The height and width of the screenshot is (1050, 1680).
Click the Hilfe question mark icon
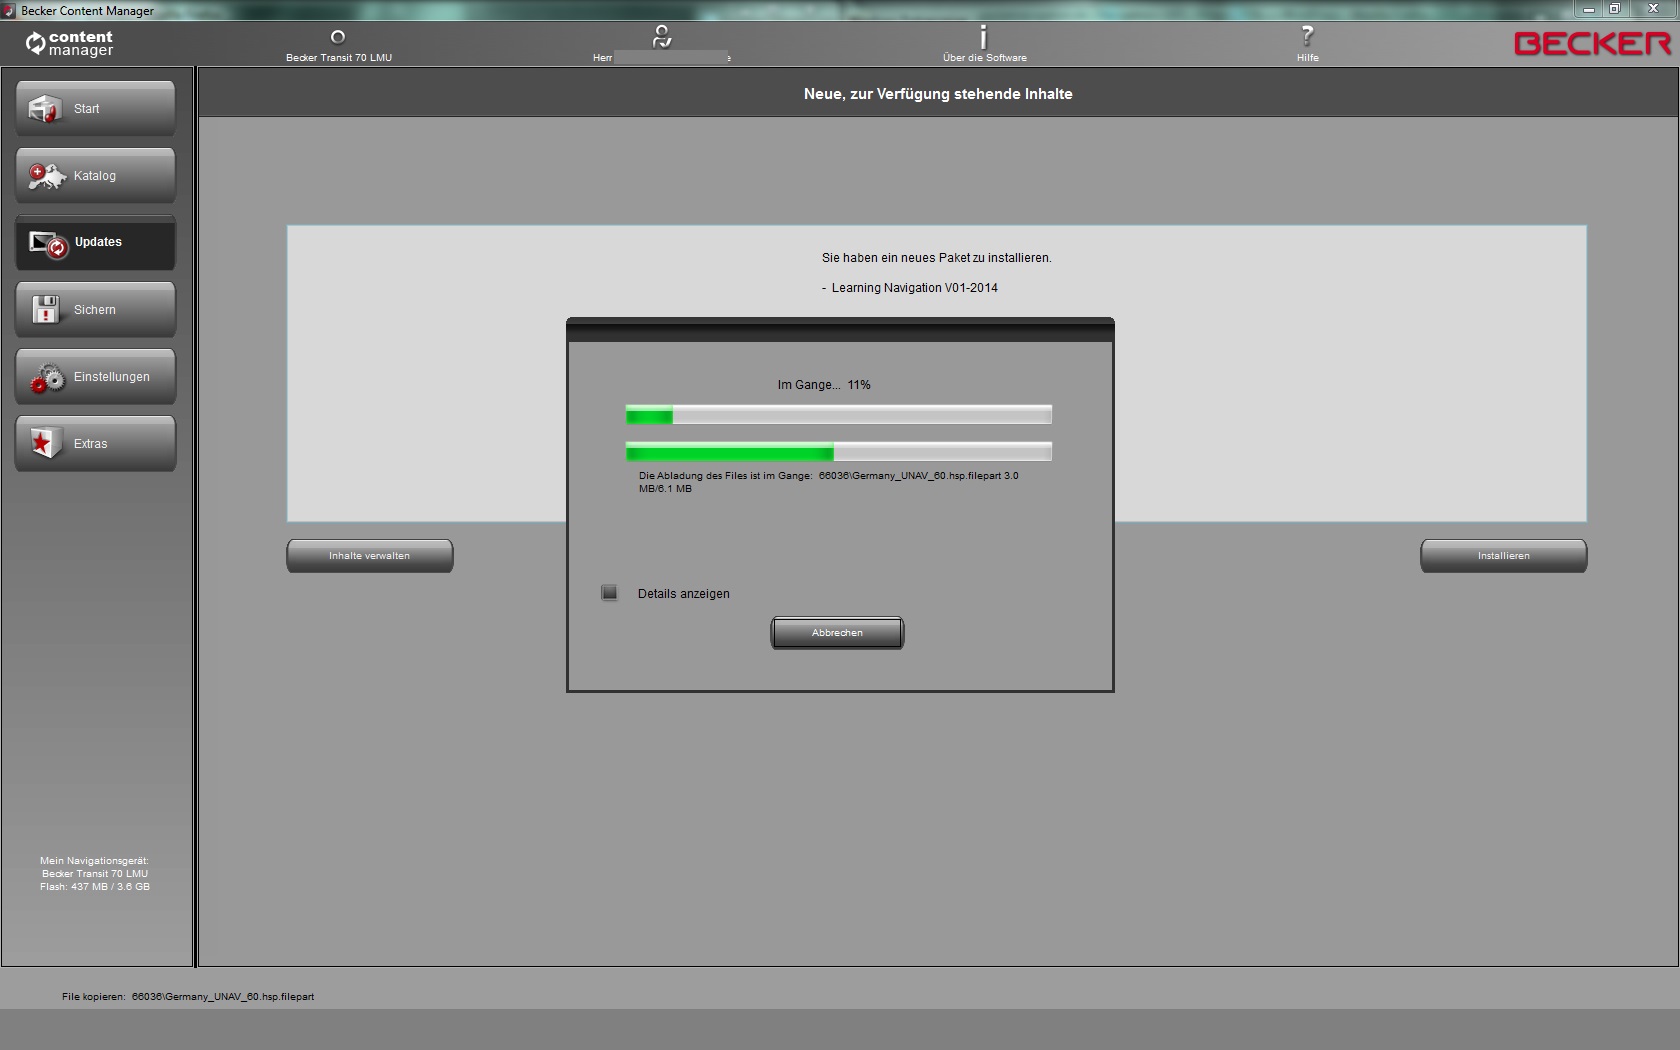click(x=1307, y=38)
